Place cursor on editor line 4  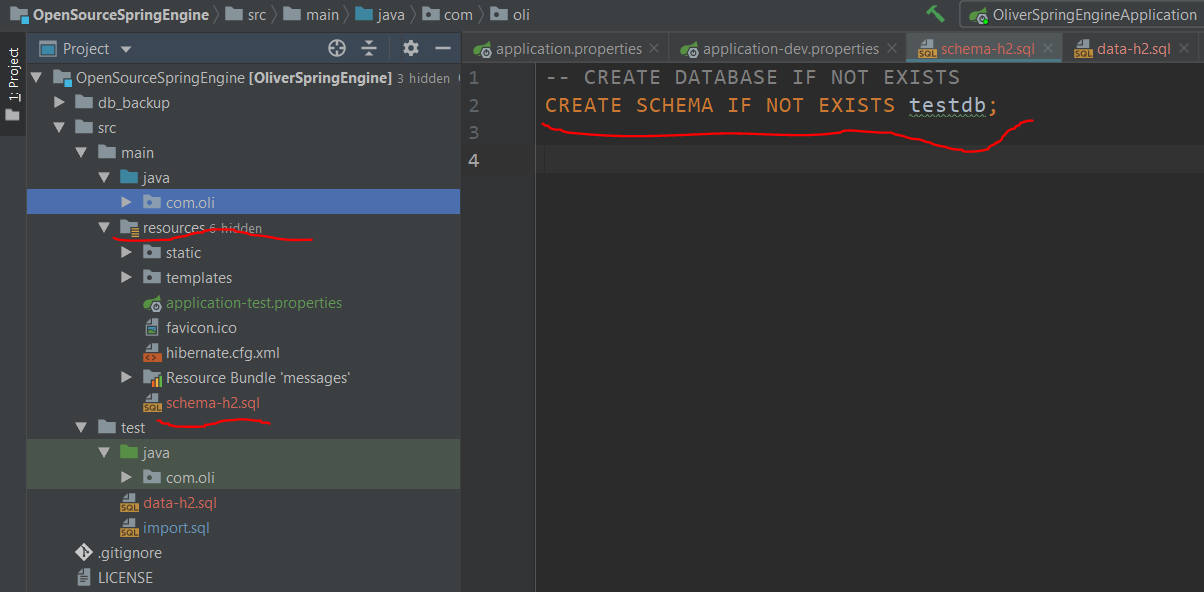[870, 160]
